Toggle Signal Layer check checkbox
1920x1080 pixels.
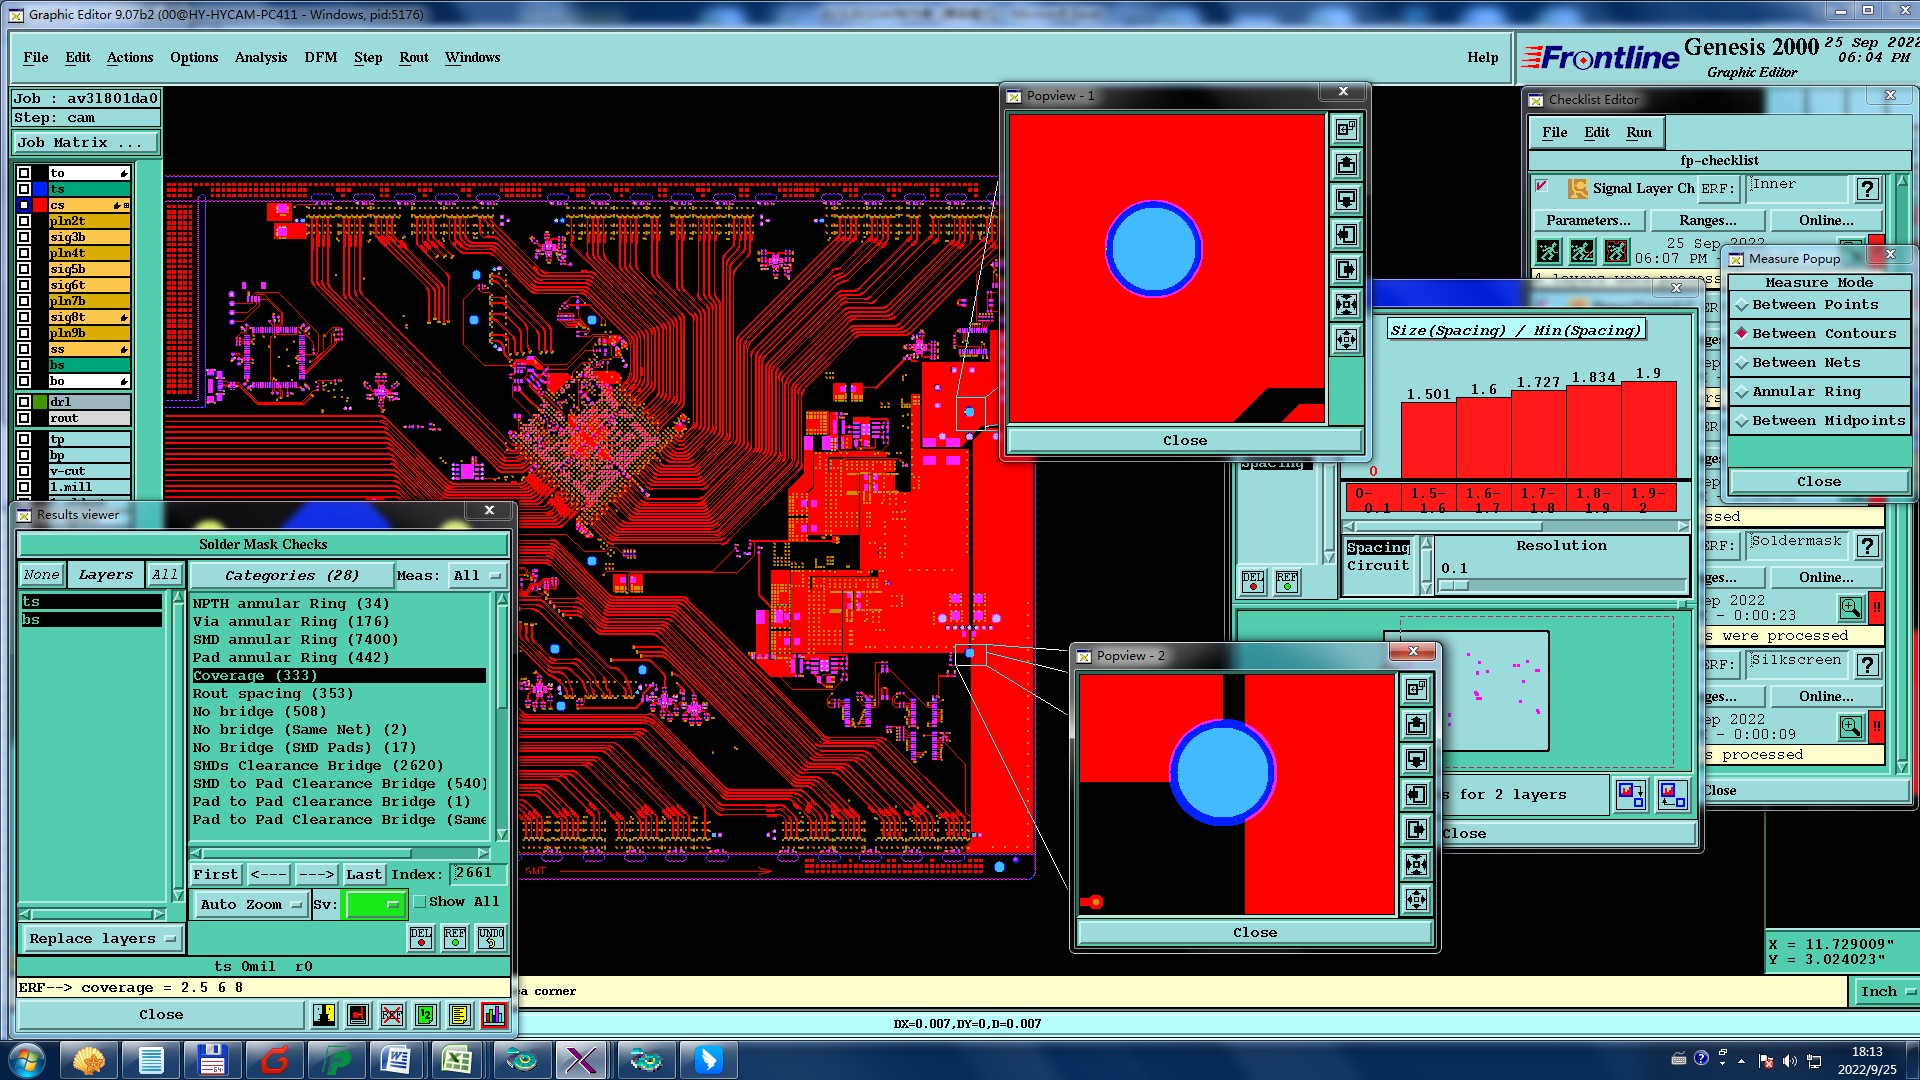pos(1542,186)
